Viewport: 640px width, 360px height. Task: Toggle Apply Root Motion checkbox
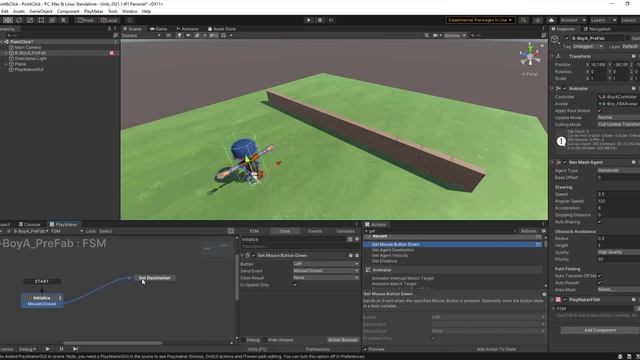(600, 111)
